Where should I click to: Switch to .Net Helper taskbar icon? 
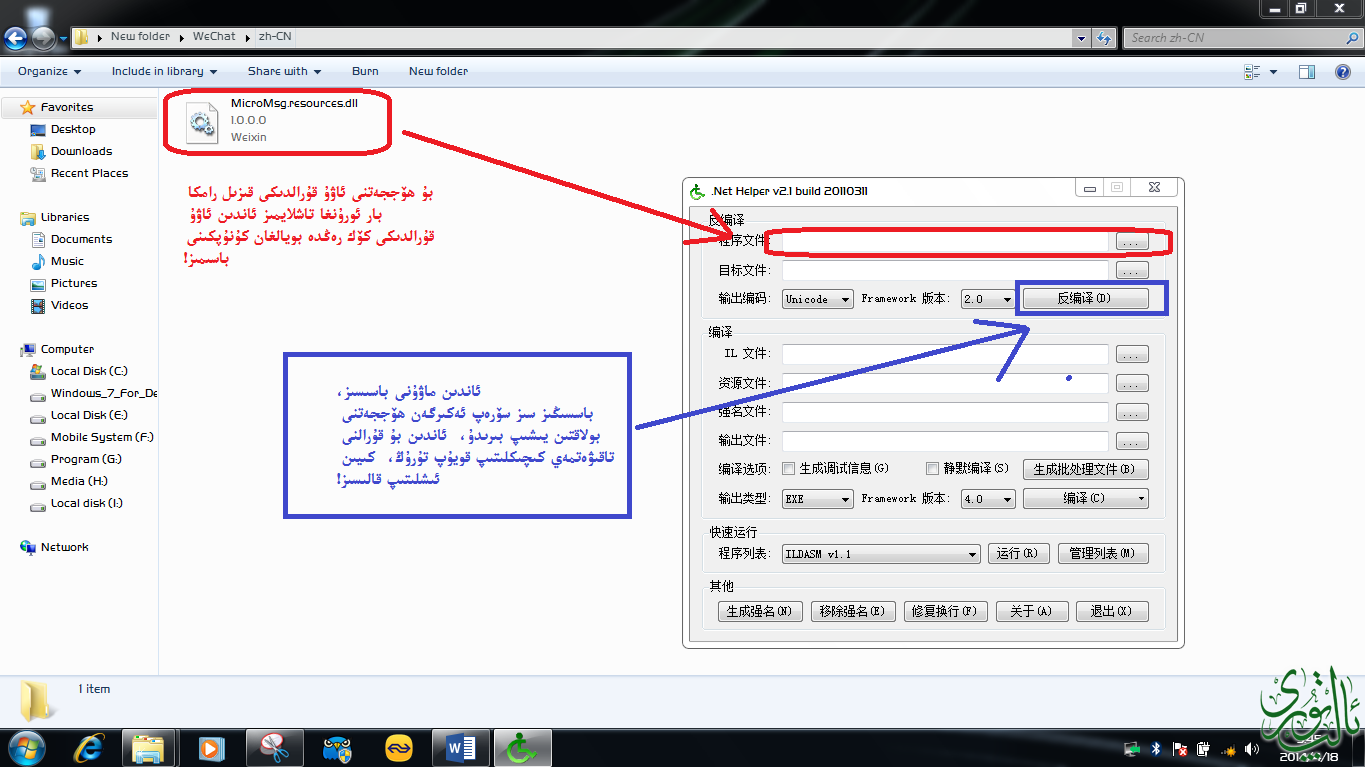click(x=522, y=747)
